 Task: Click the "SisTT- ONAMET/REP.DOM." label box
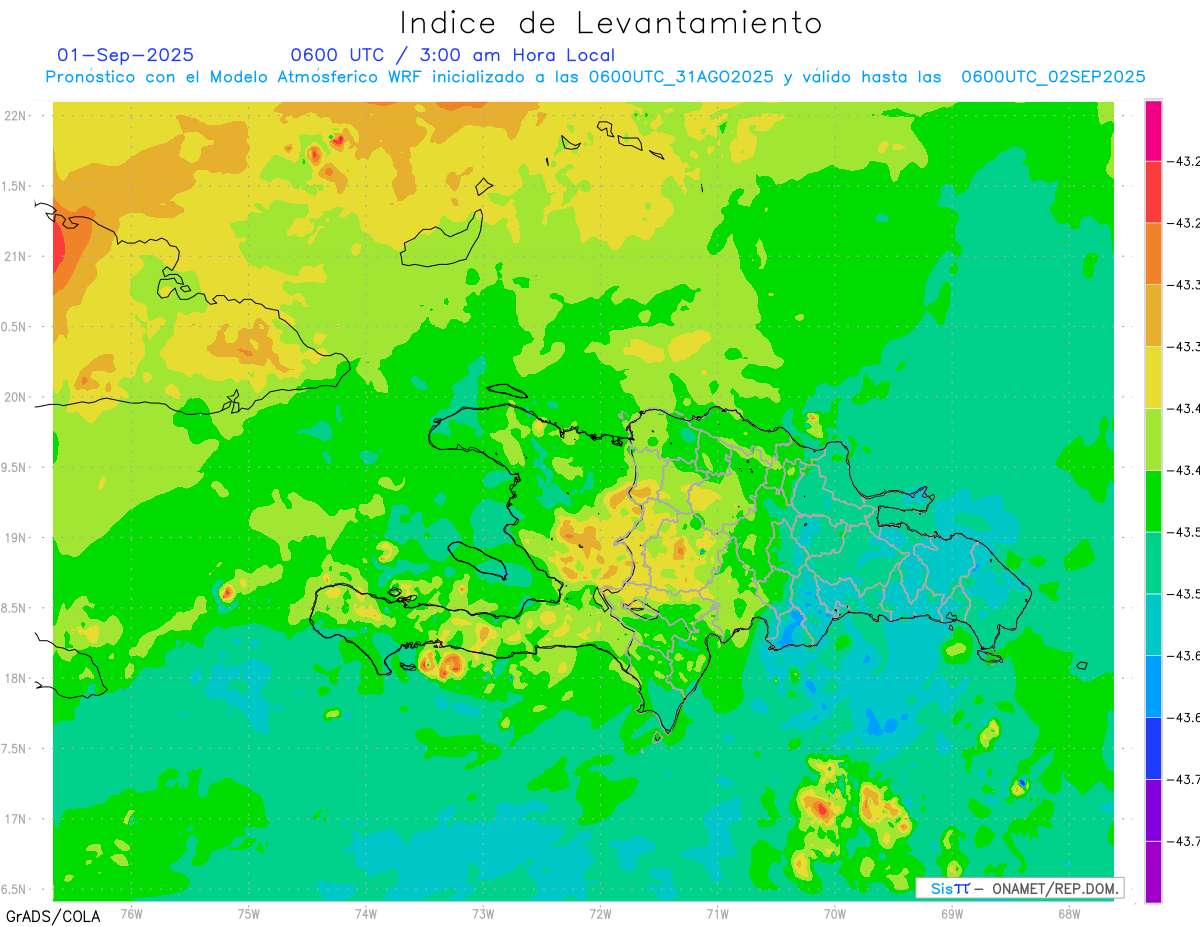pyautogui.click(x=1019, y=888)
